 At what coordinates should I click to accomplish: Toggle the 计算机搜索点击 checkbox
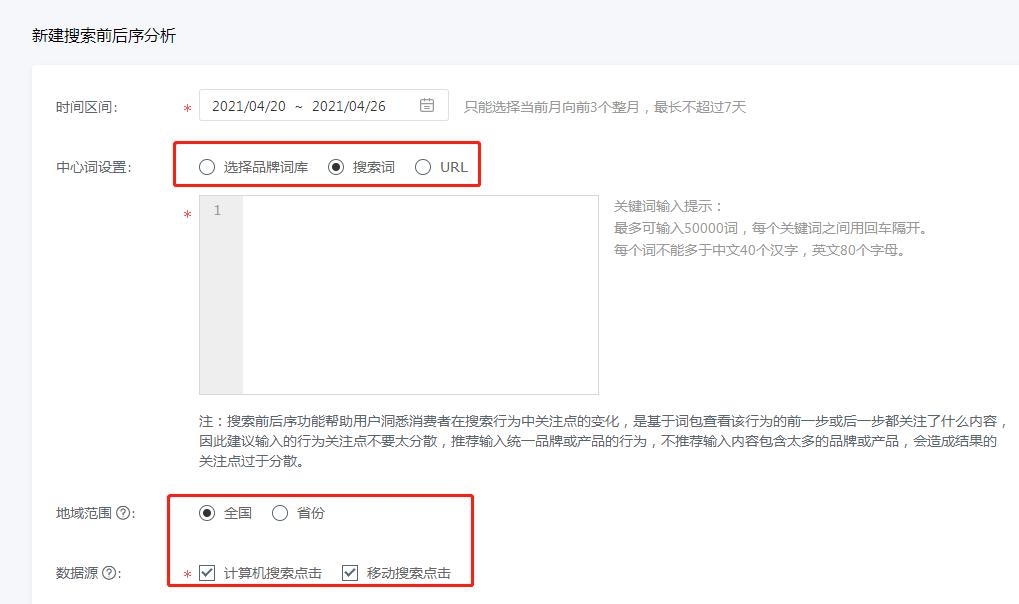[205, 573]
